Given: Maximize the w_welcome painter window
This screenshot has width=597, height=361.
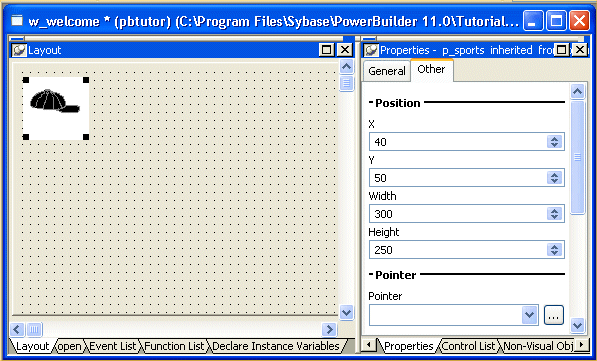Looking at the screenshot, I should 556,21.
